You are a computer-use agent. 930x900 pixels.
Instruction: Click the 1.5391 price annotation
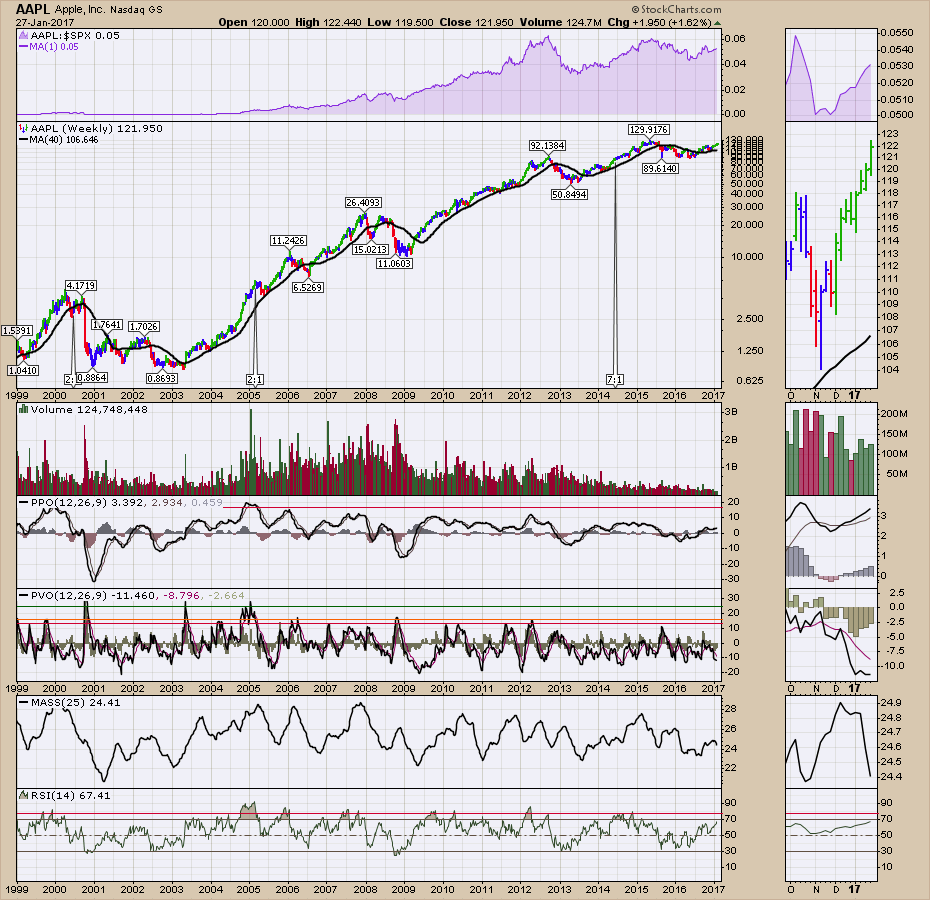(17, 330)
